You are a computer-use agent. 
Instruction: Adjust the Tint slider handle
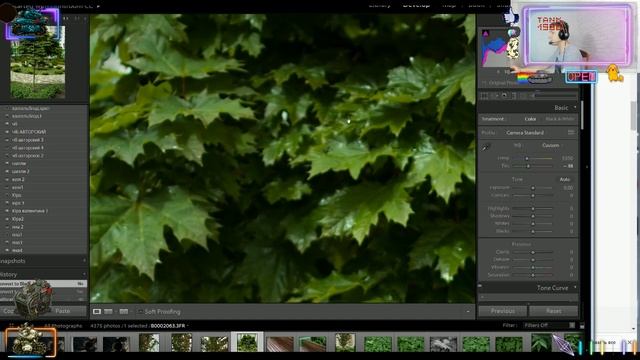[x=528, y=166]
